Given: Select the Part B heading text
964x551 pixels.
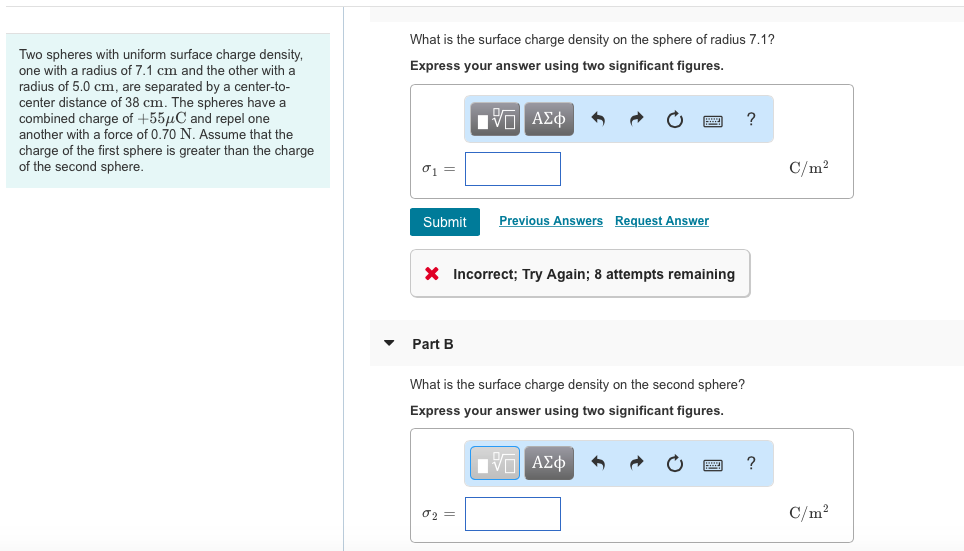Looking at the screenshot, I should click(433, 344).
